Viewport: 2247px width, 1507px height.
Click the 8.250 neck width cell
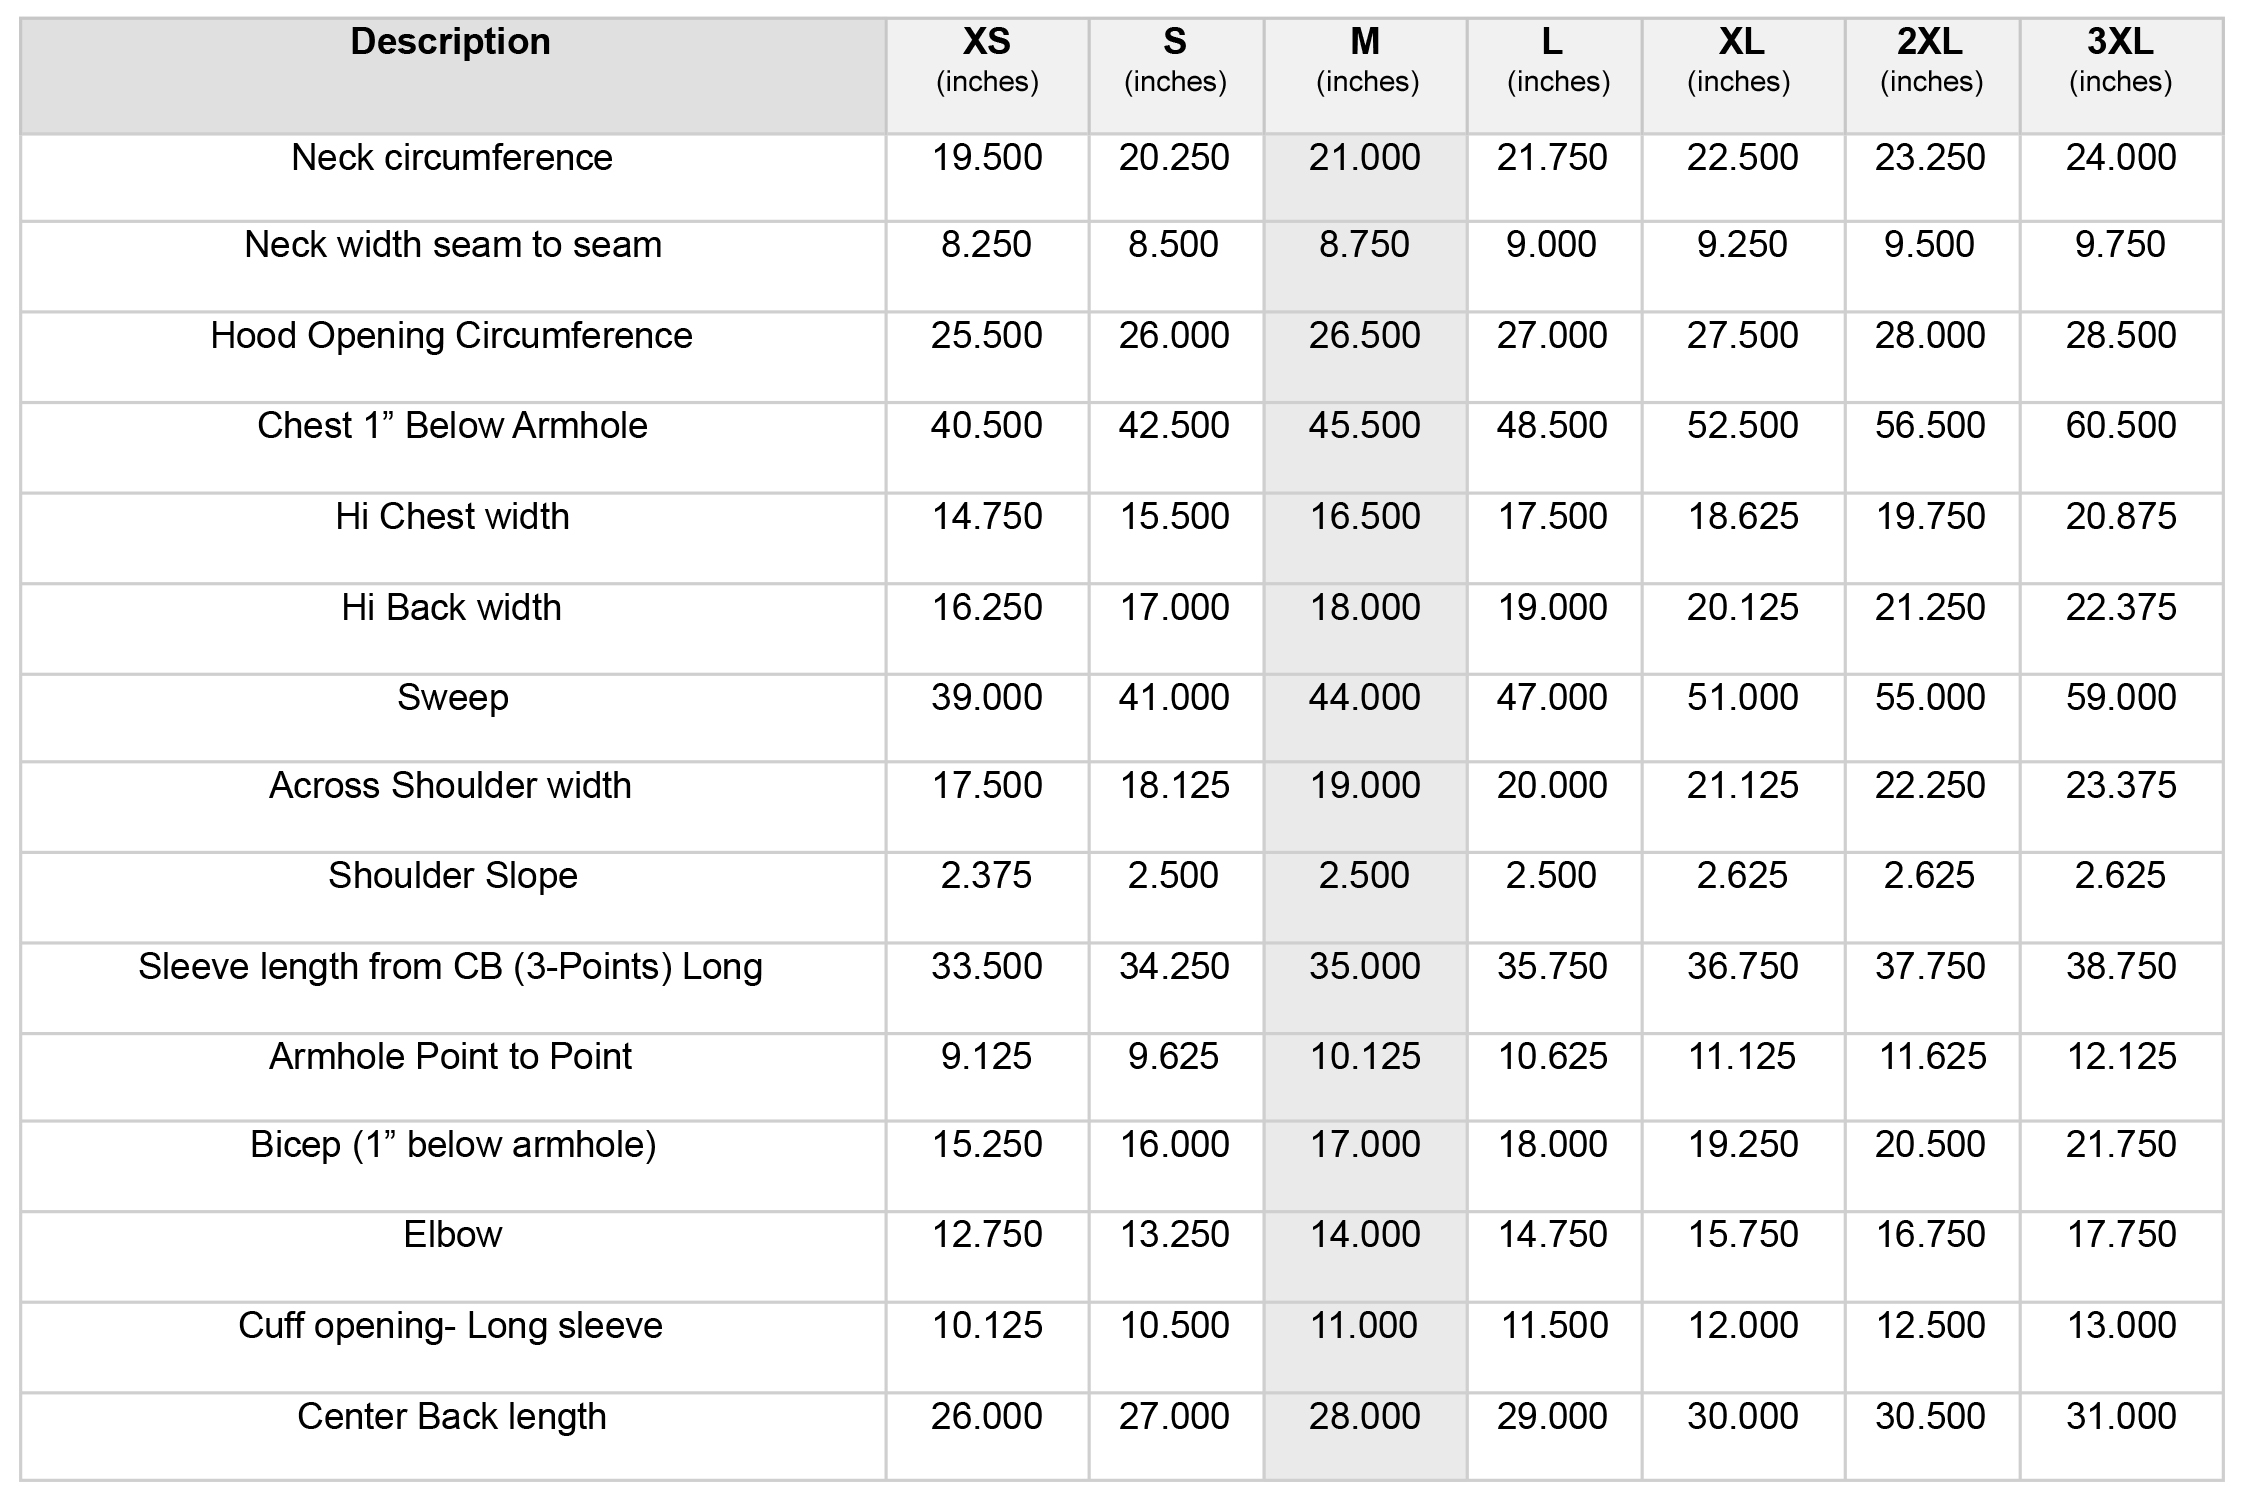point(986,245)
